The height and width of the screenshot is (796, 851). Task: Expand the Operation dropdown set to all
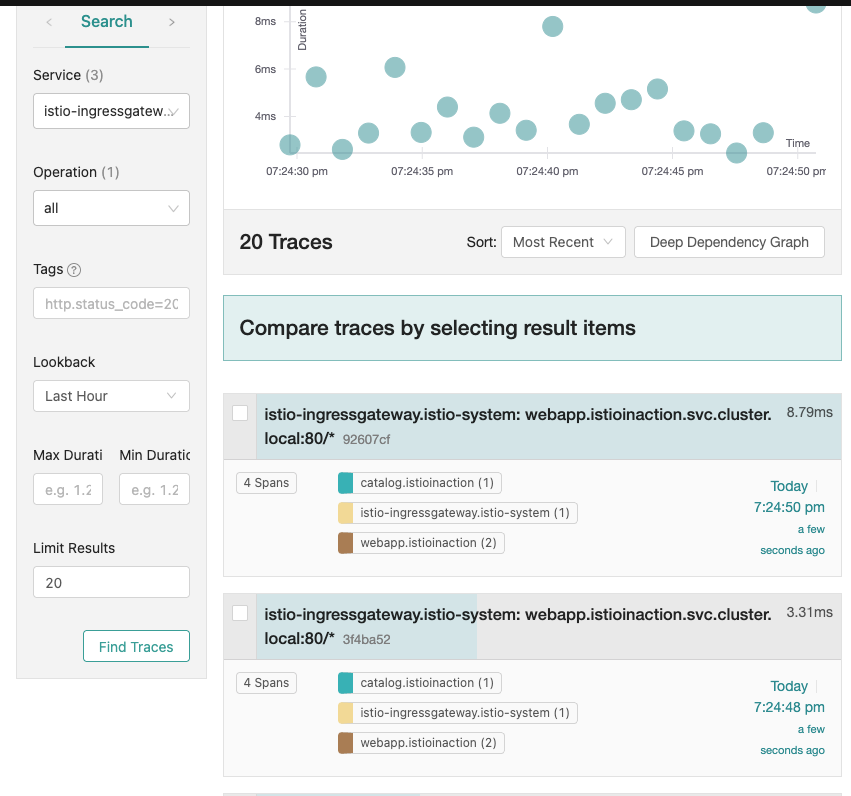(x=111, y=208)
